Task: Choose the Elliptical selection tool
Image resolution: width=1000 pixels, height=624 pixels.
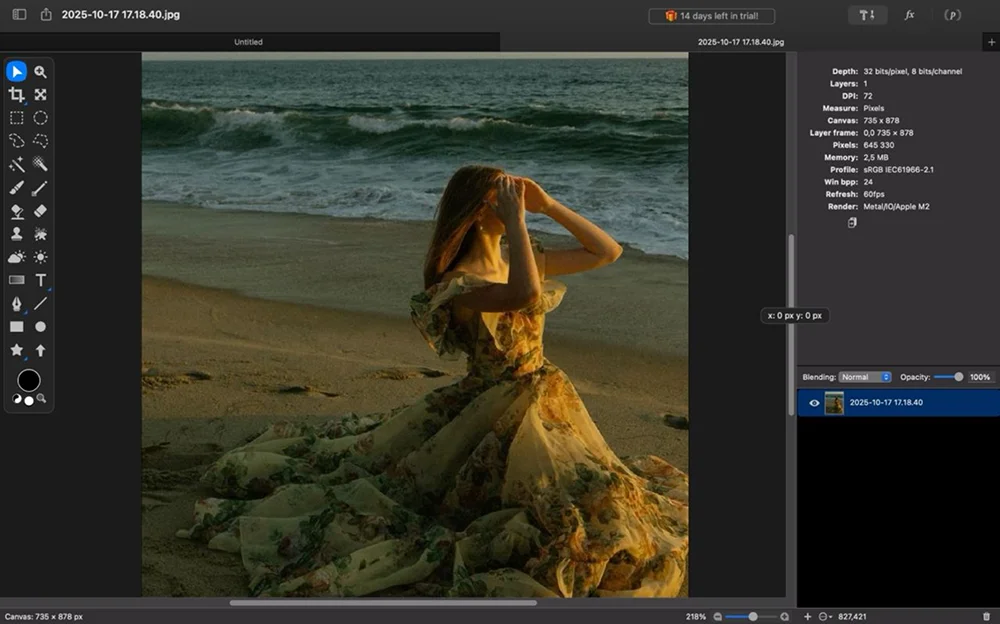Action: [x=41, y=118]
